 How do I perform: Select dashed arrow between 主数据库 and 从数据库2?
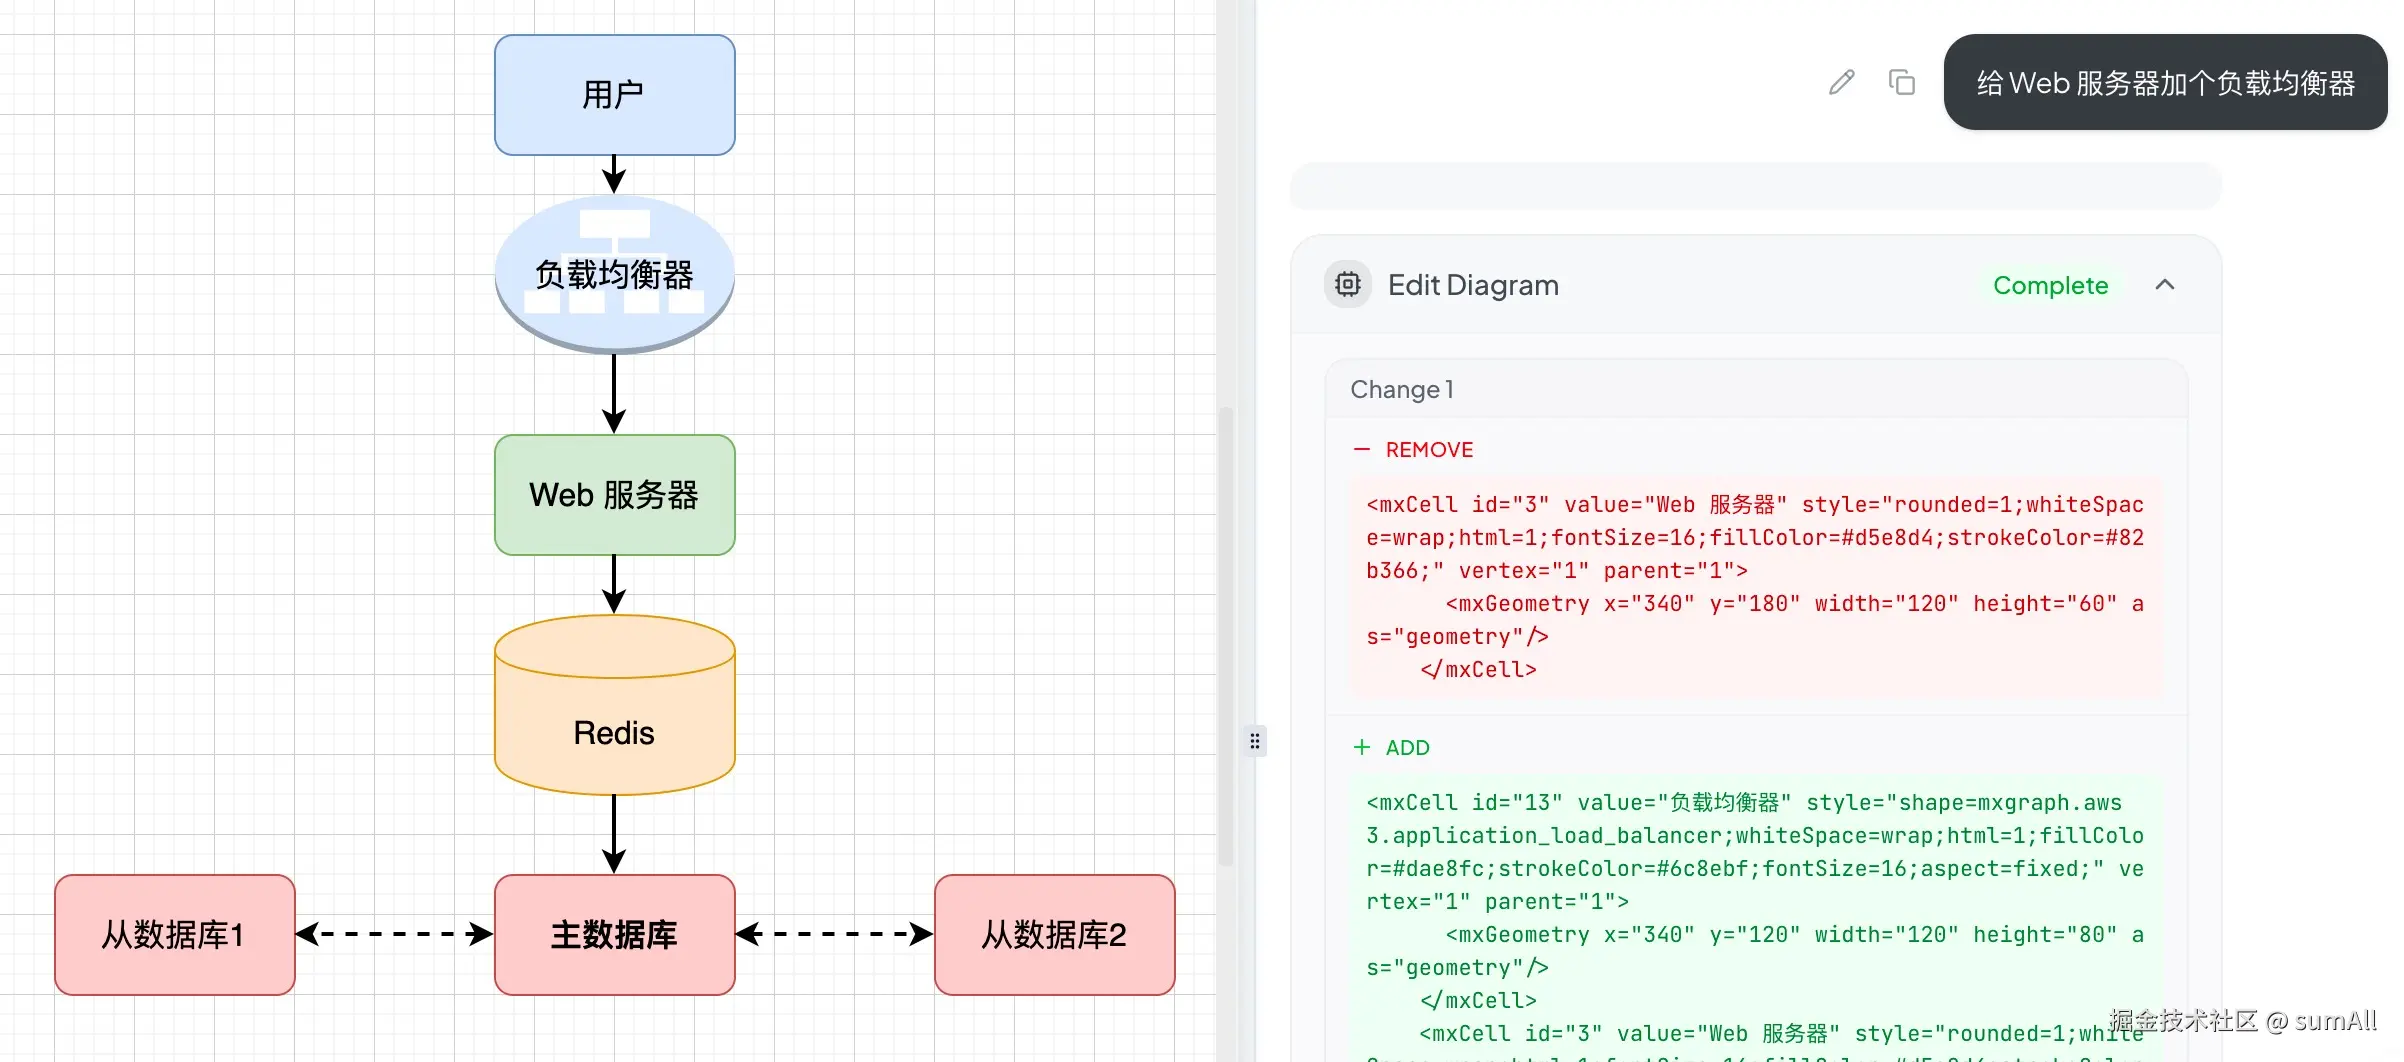(835, 935)
